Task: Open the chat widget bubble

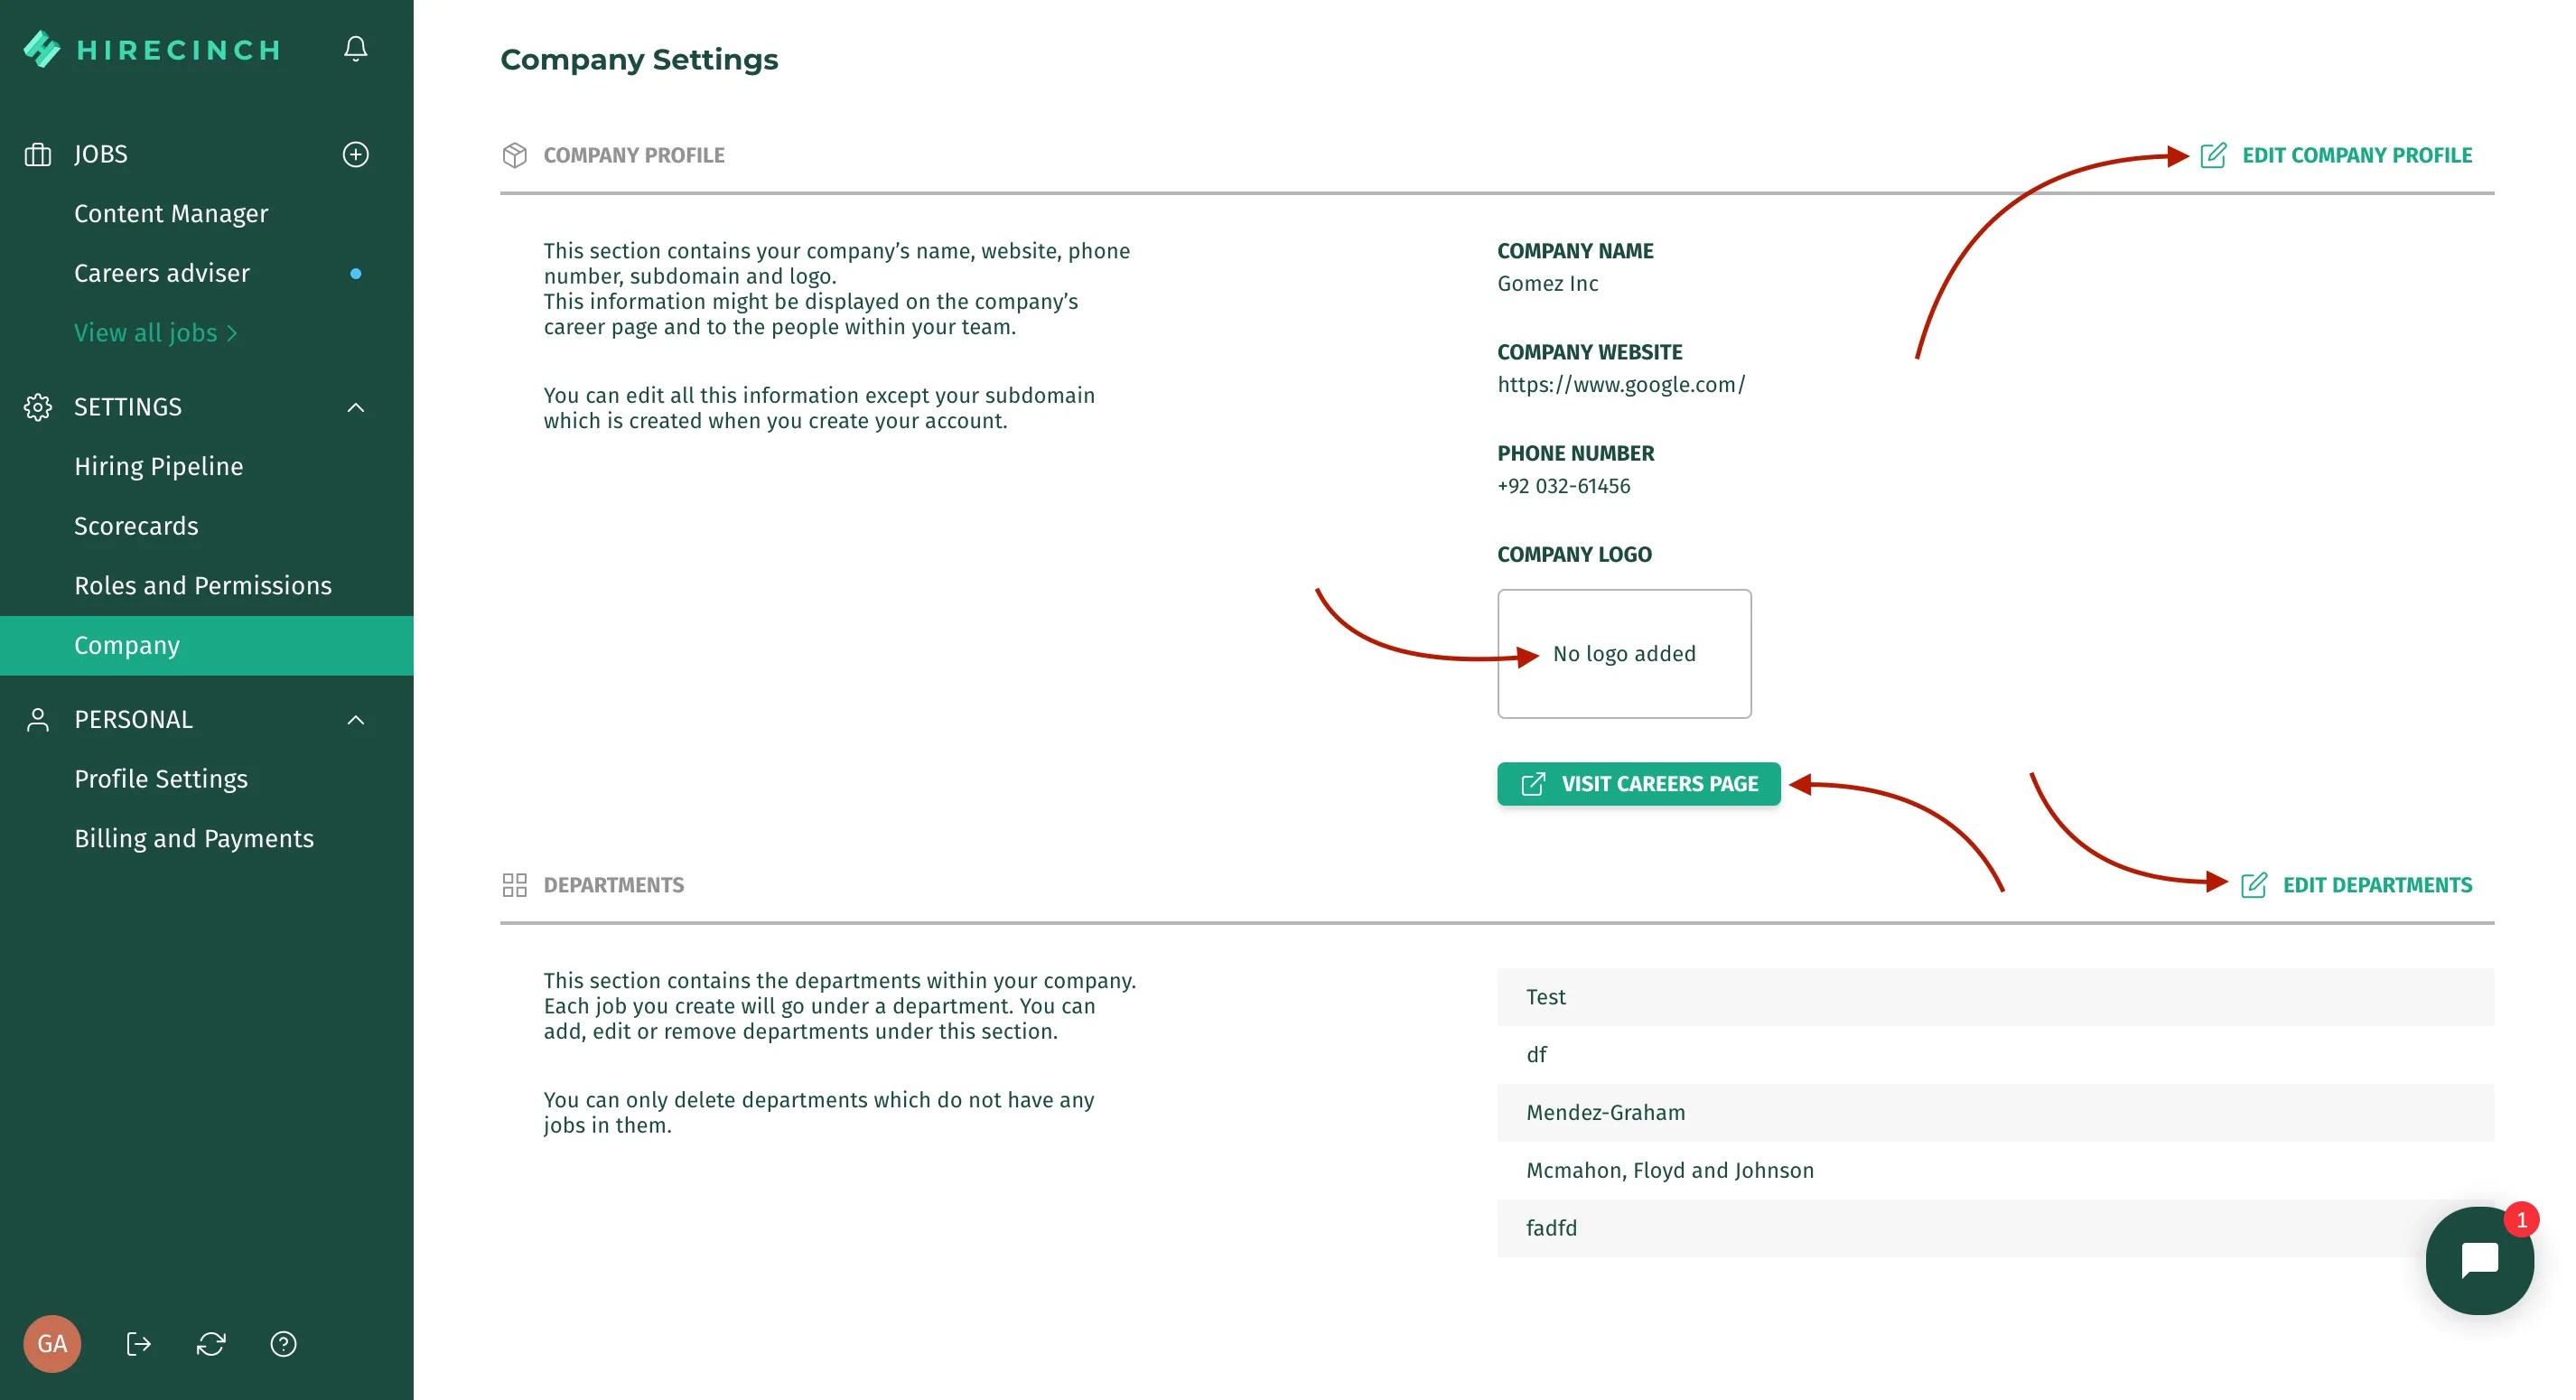Action: pyautogui.click(x=2479, y=1260)
